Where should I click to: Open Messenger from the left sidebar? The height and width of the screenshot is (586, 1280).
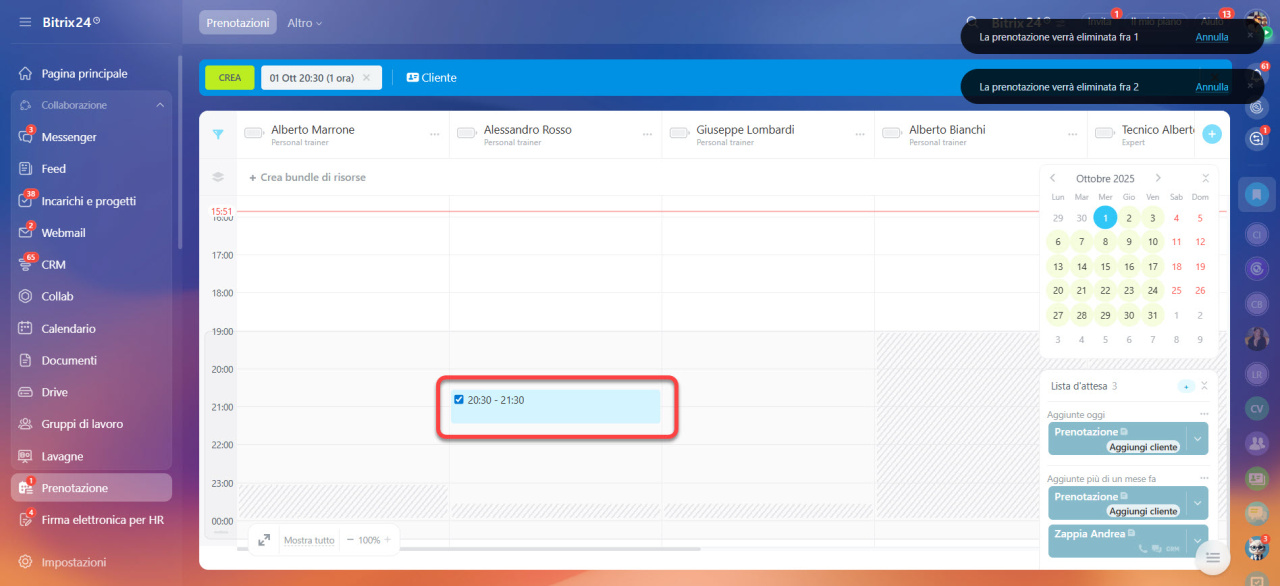pos(69,137)
